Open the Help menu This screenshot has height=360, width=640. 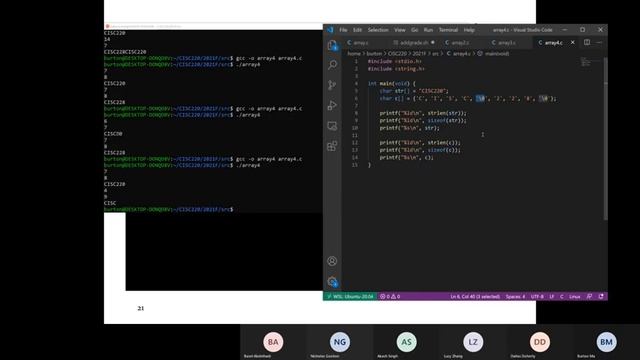coord(469,30)
